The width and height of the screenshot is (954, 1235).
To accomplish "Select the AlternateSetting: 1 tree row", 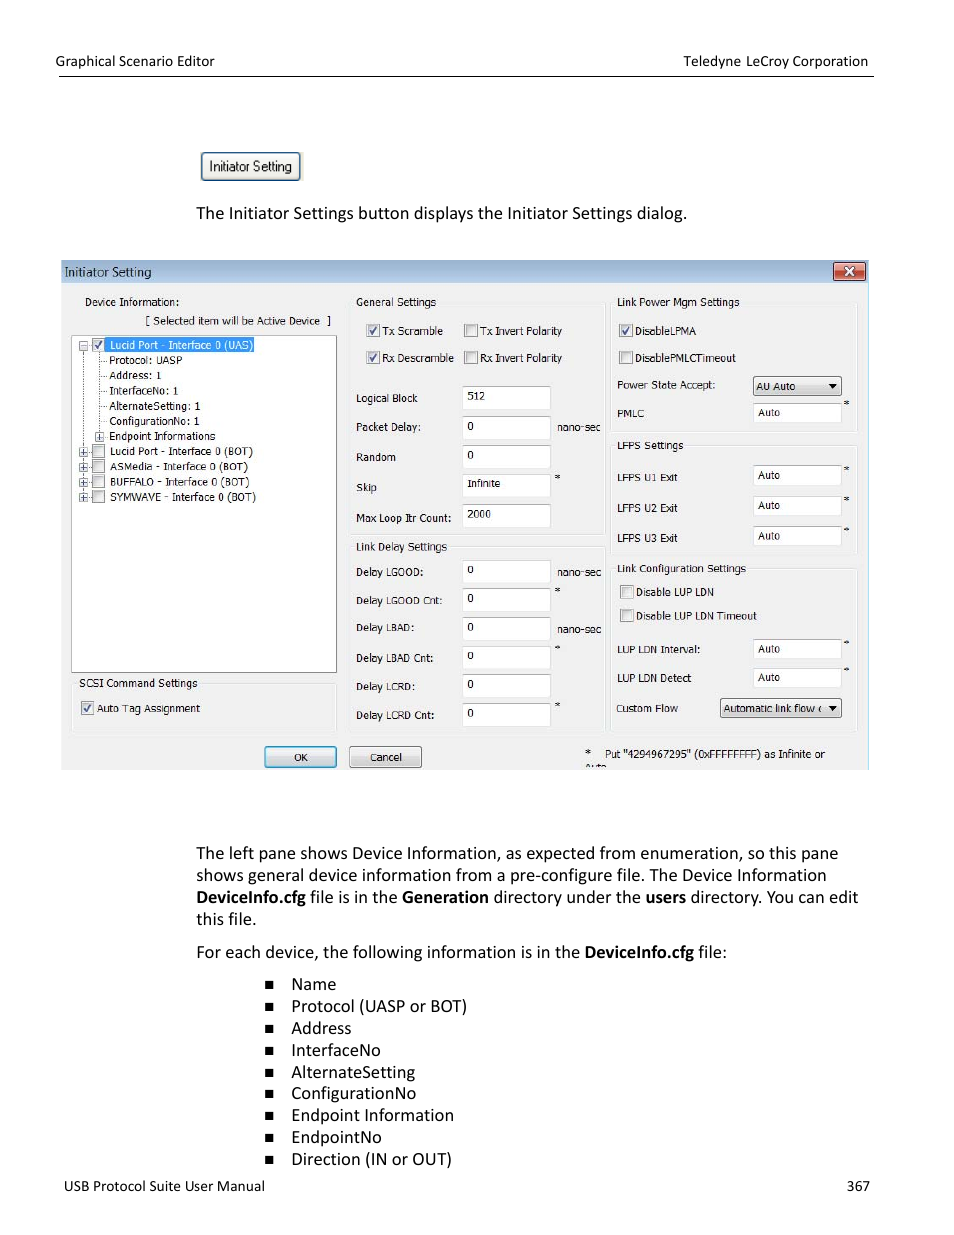I will point(155,406).
